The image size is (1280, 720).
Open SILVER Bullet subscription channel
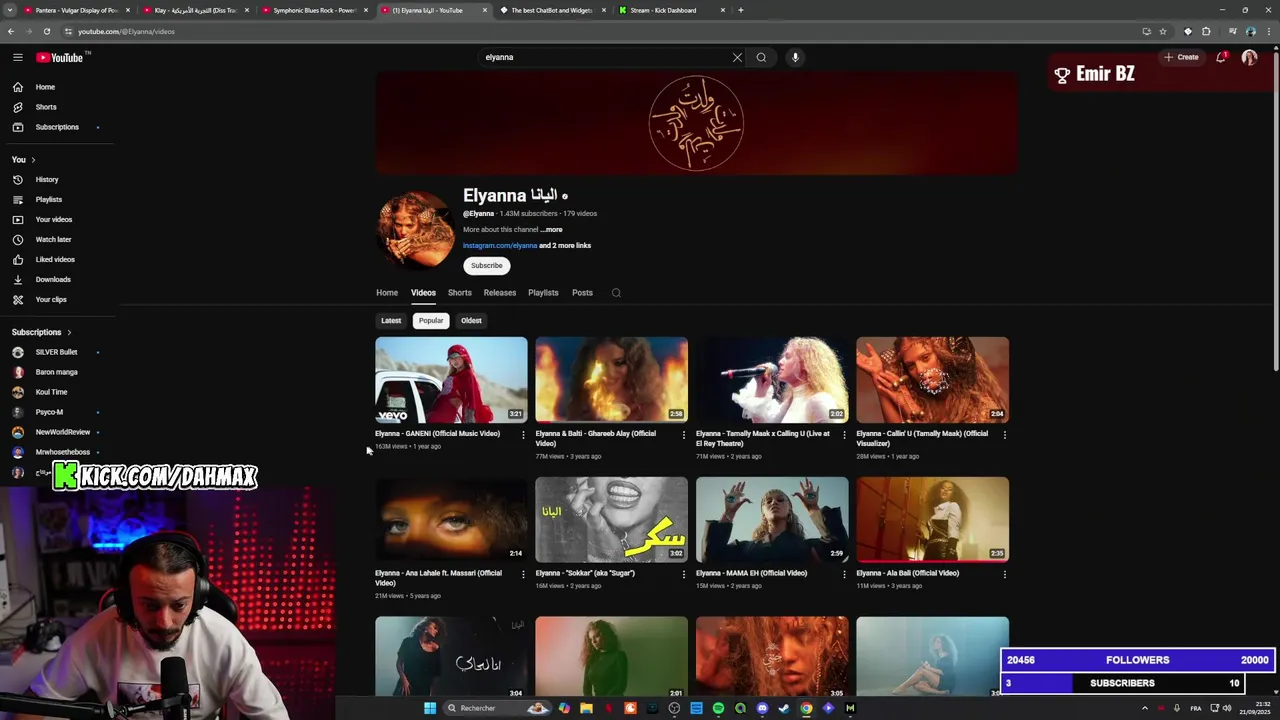coord(58,352)
